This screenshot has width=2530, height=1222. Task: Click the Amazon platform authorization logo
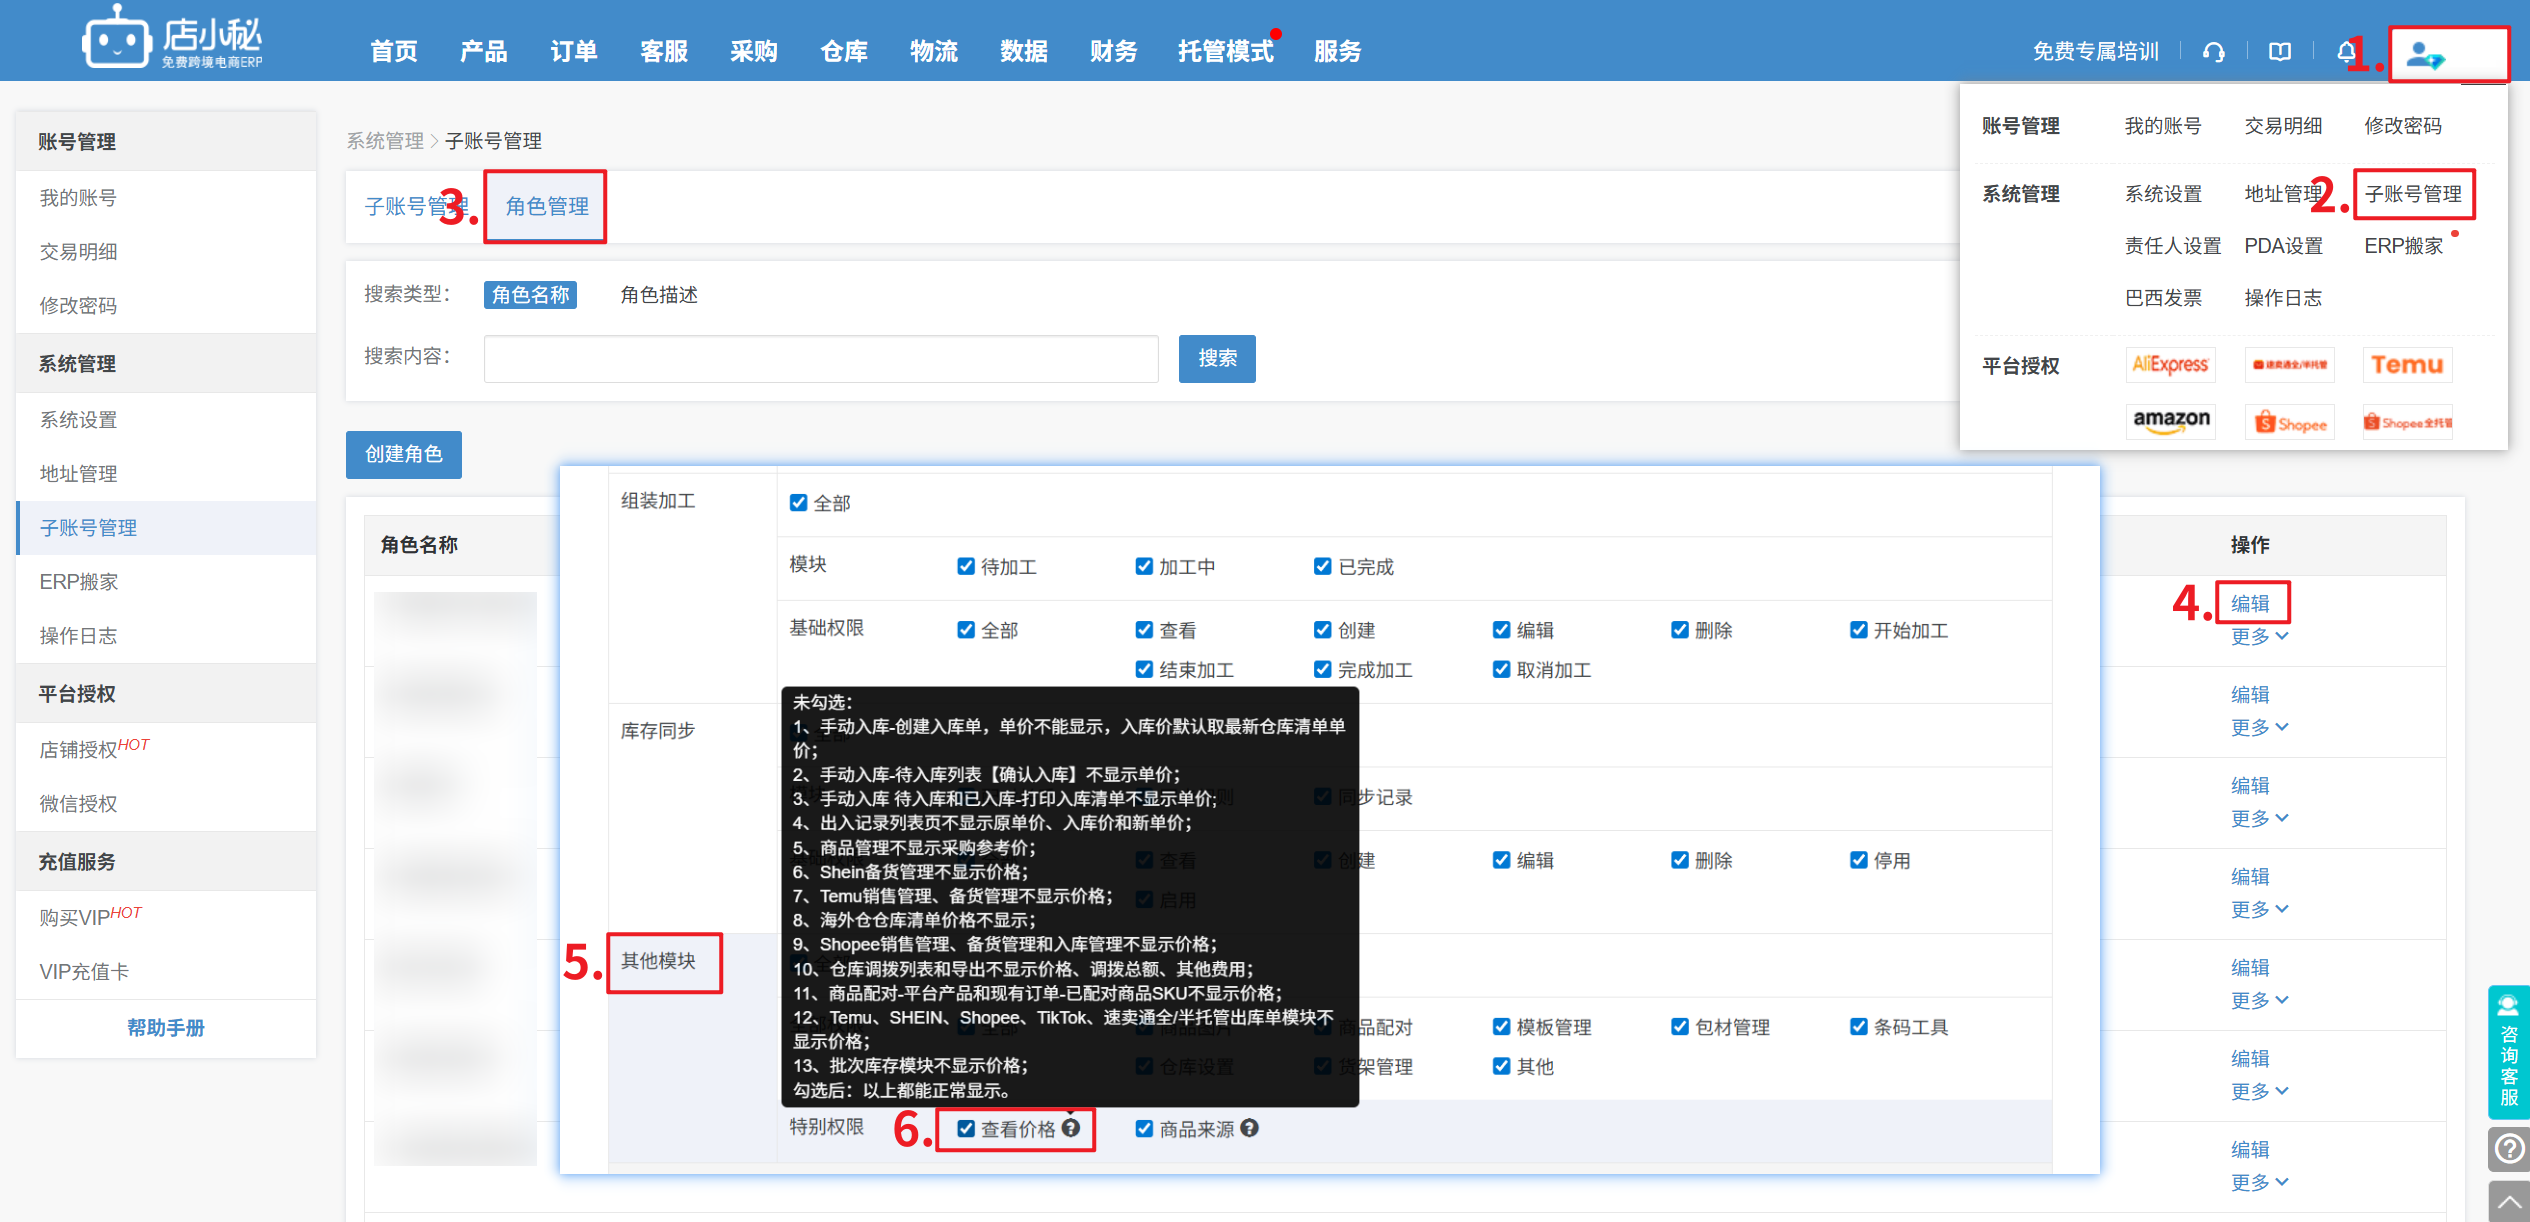coord(2170,421)
